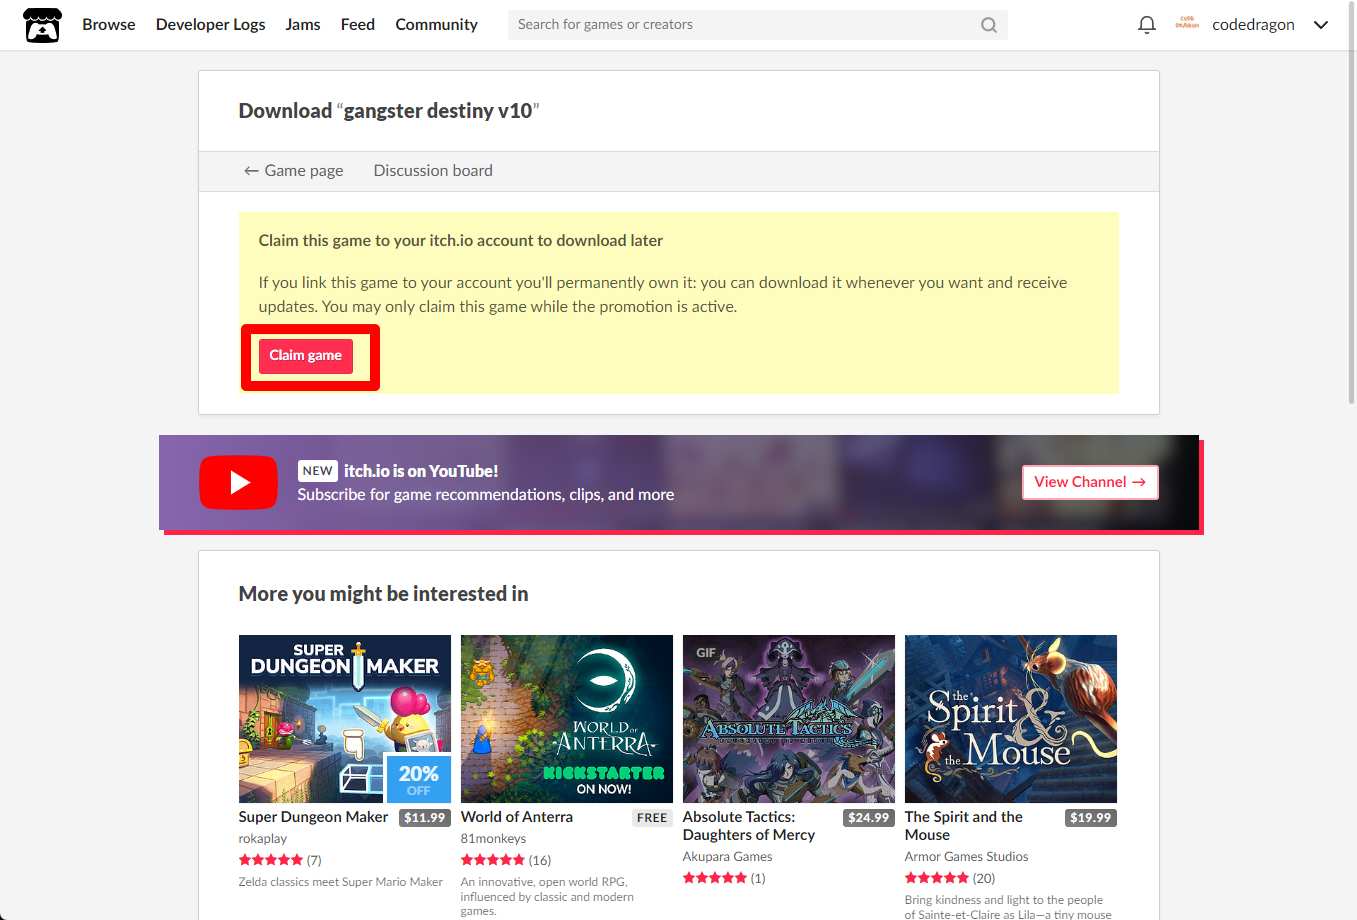Open the Feed page
Screen dimensions: 1357x920
click(358, 25)
